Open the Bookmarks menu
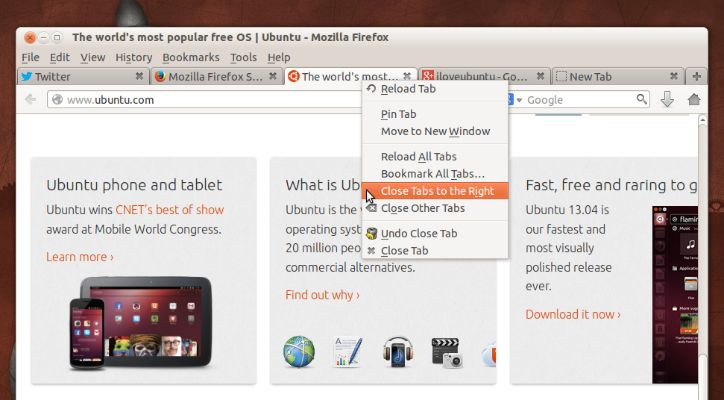The height and width of the screenshot is (400, 724). (190, 57)
